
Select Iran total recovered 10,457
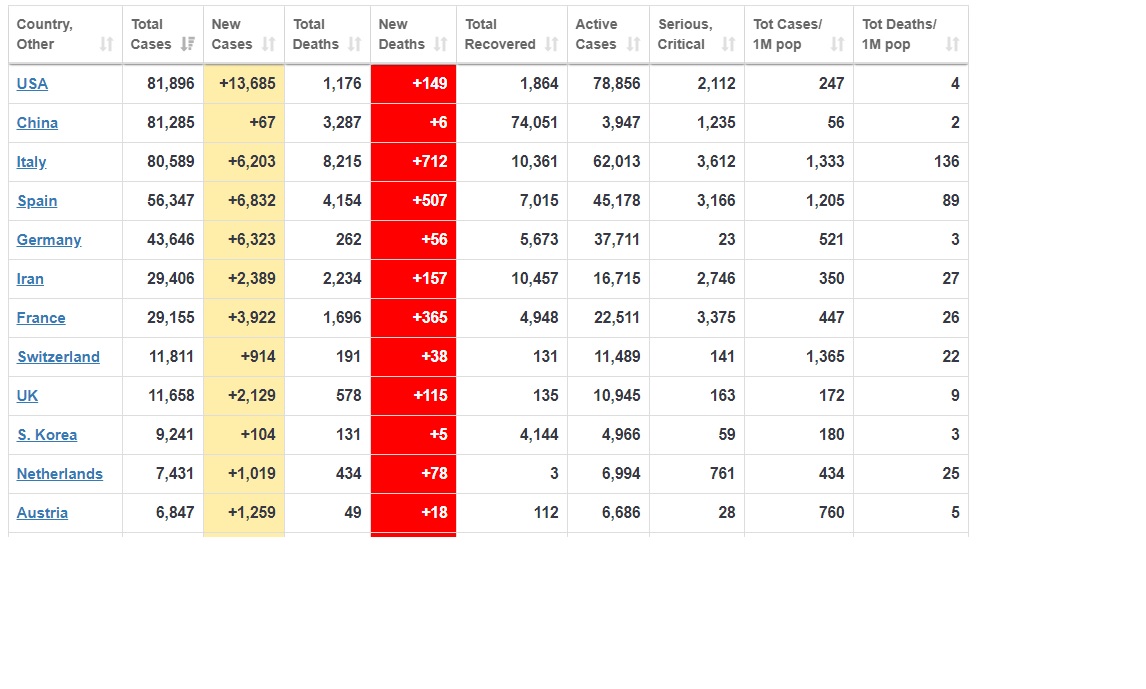(534, 278)
